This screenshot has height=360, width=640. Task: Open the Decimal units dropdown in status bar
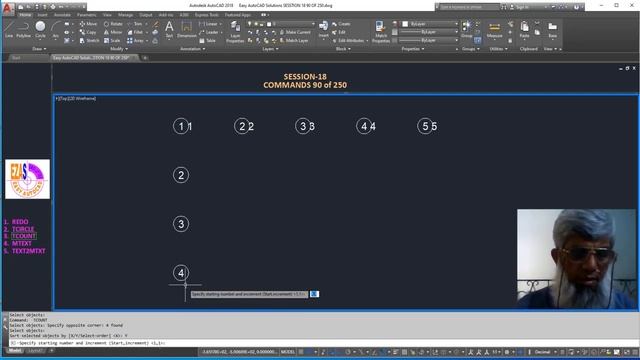[545, 352]
